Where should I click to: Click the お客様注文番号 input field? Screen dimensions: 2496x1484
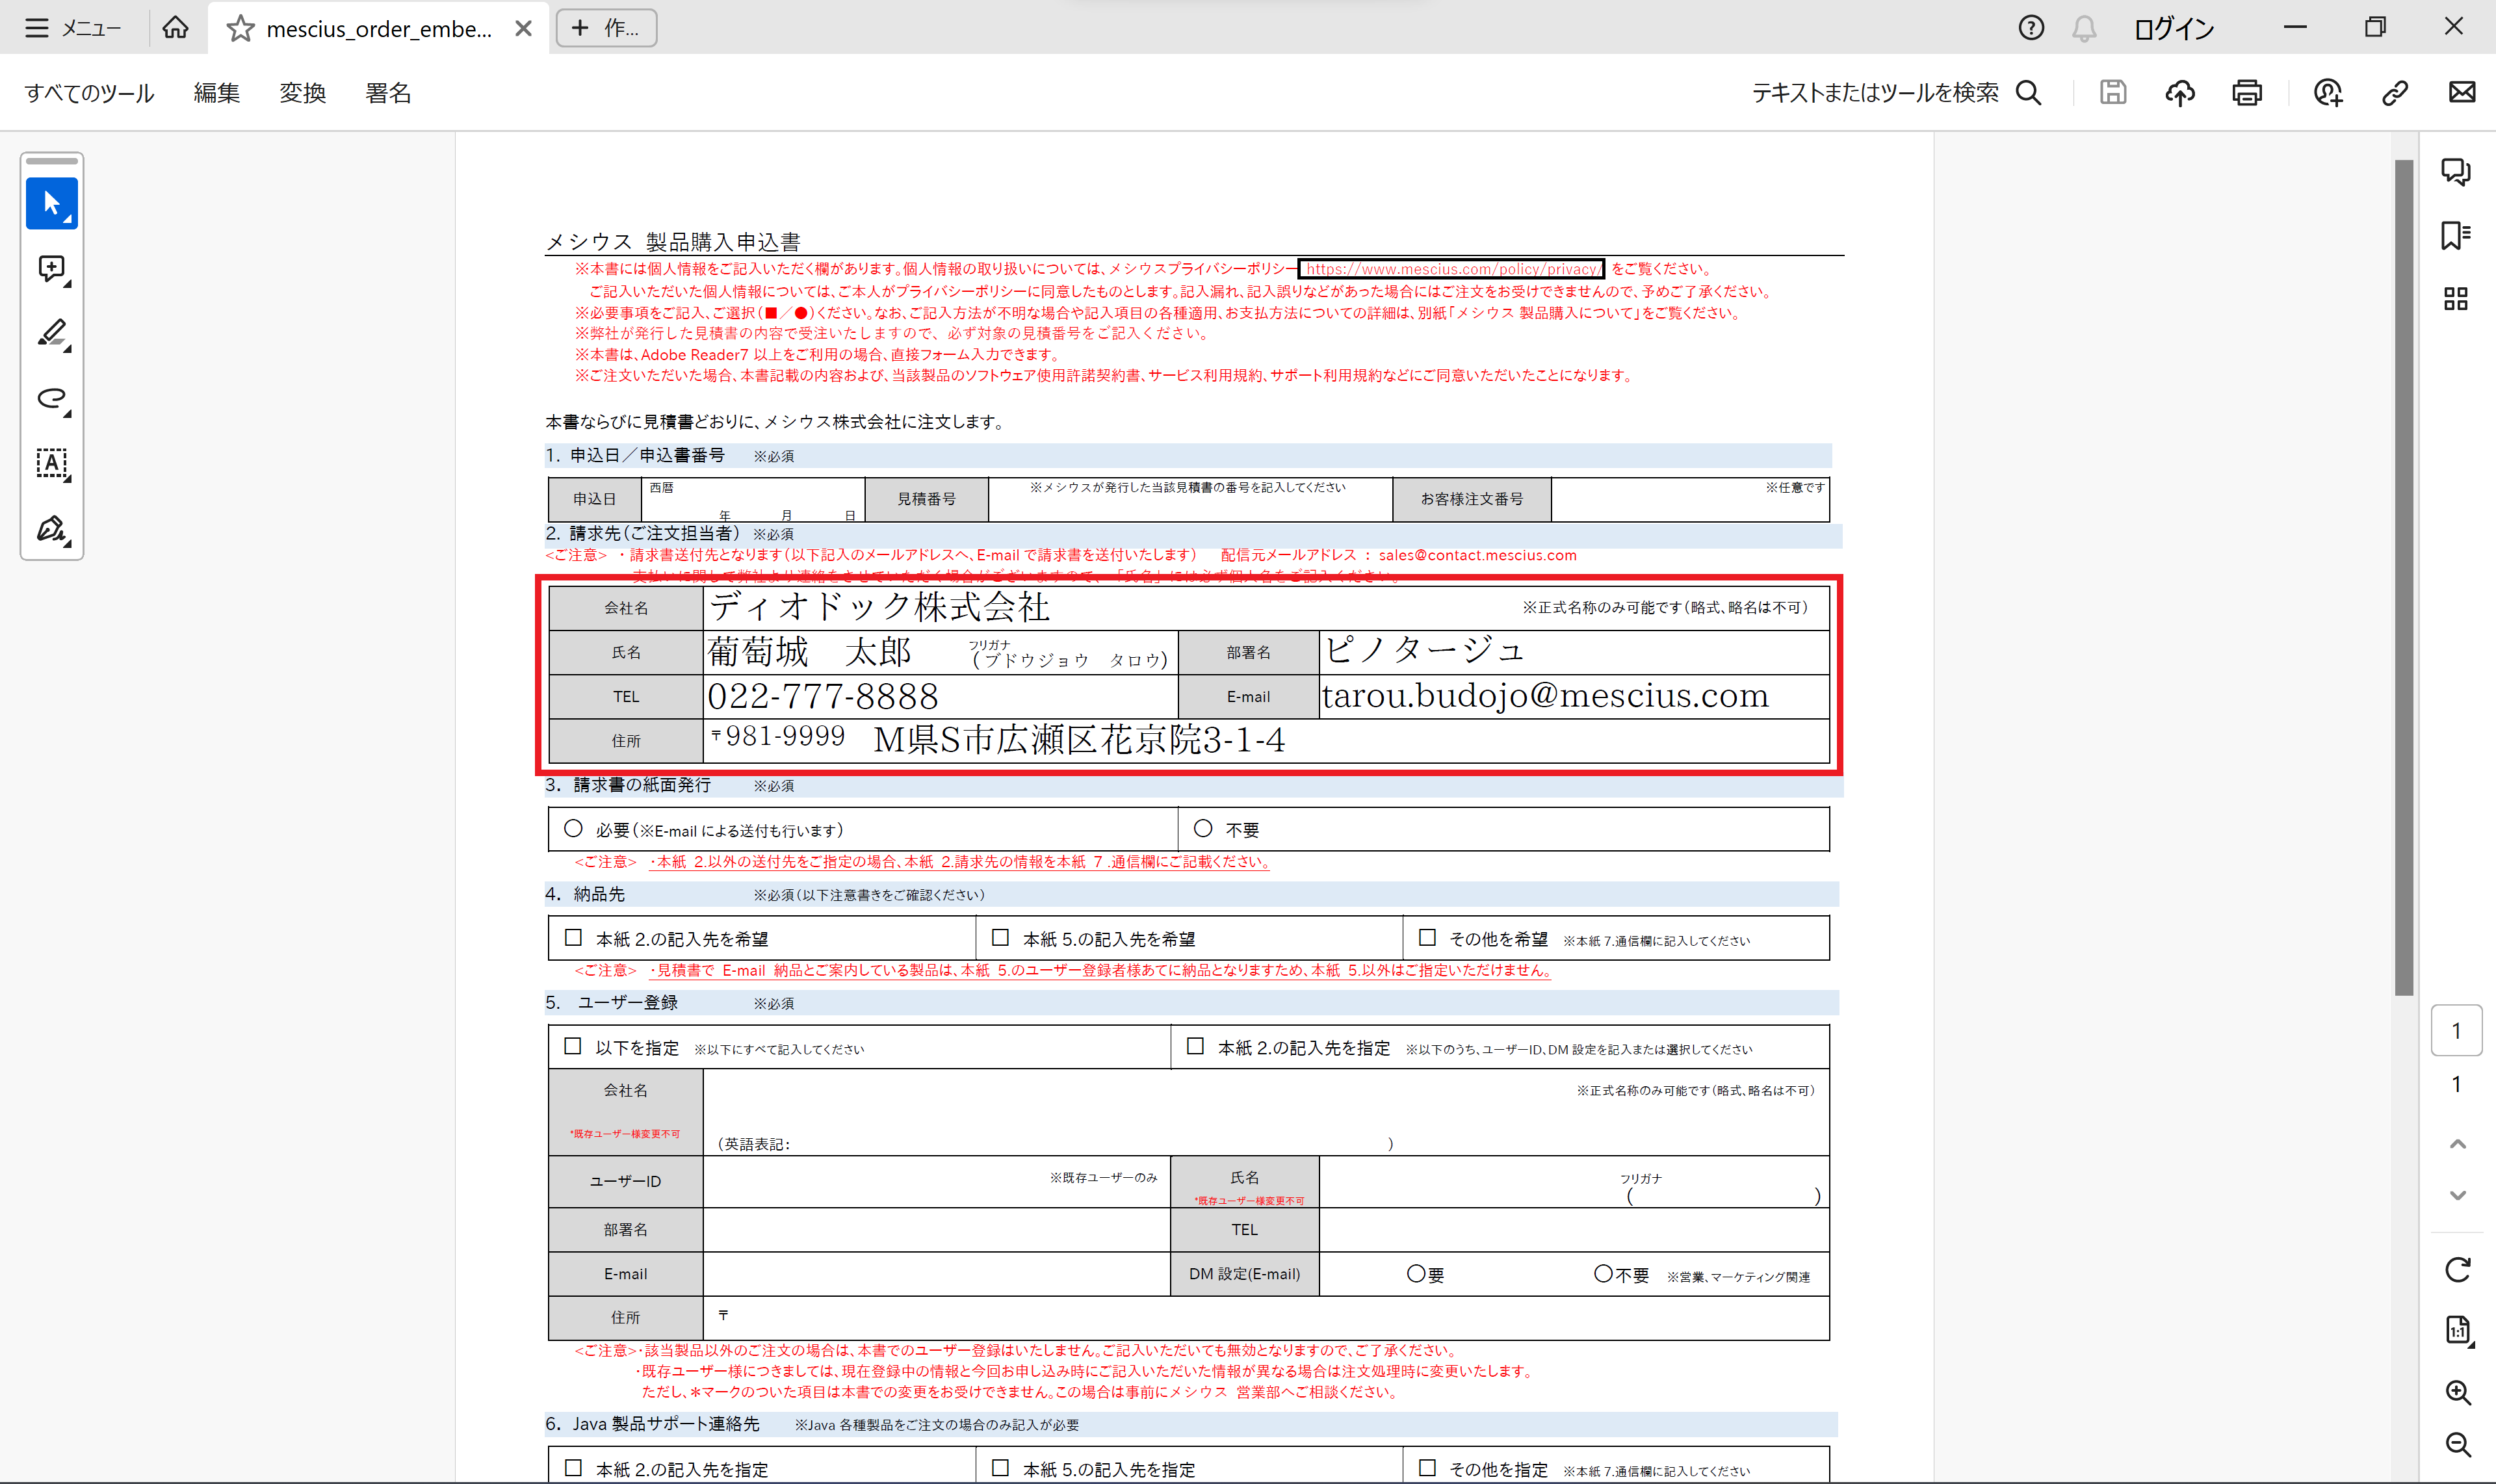(1690, 499)
